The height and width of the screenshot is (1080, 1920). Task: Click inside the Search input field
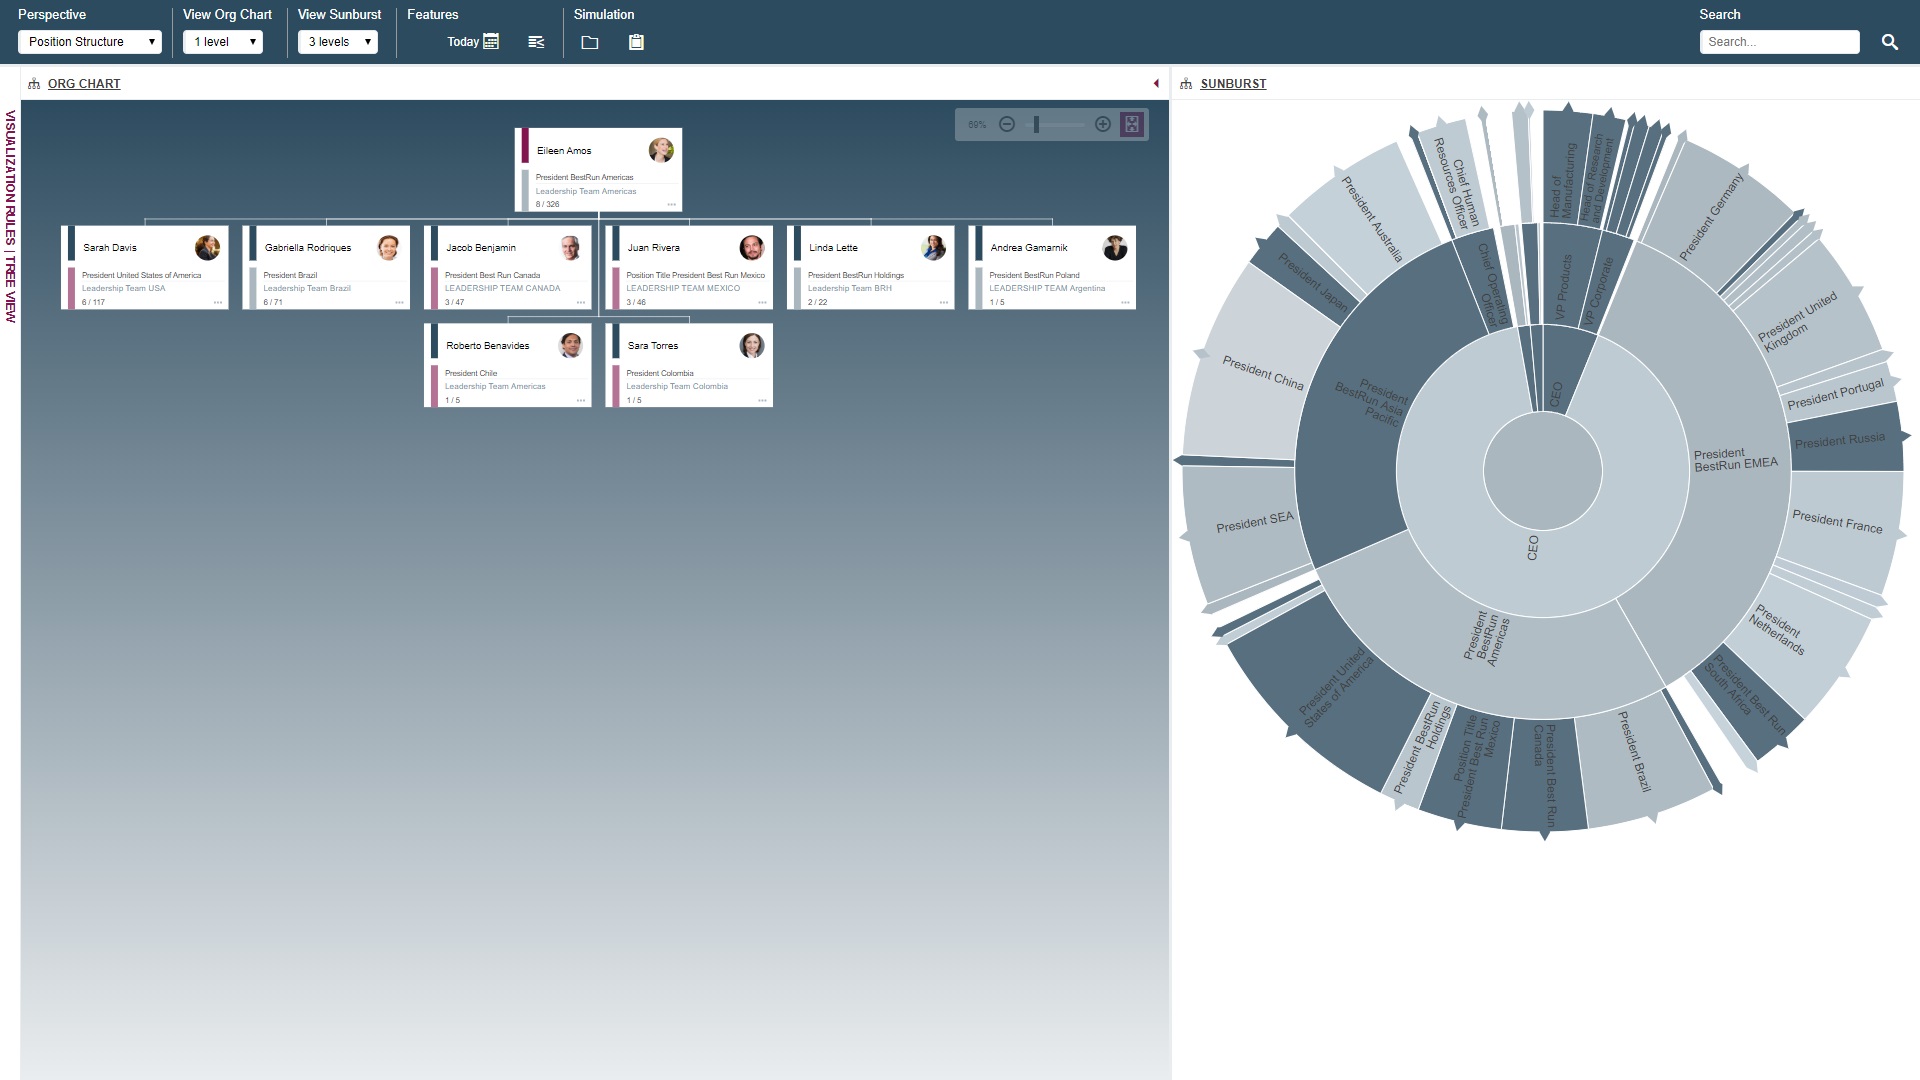pos(1780,42)
